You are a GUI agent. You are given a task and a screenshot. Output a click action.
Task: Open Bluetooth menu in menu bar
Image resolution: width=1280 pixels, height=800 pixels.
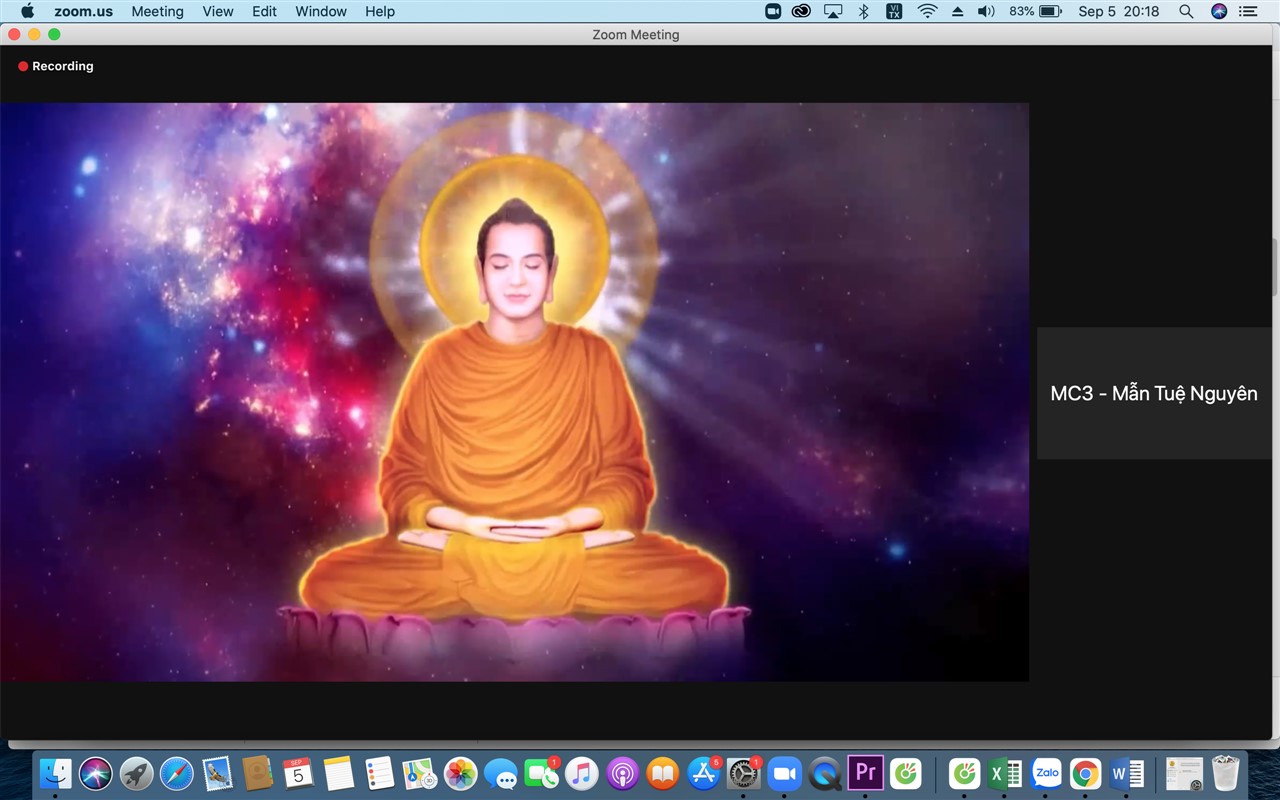864,11
